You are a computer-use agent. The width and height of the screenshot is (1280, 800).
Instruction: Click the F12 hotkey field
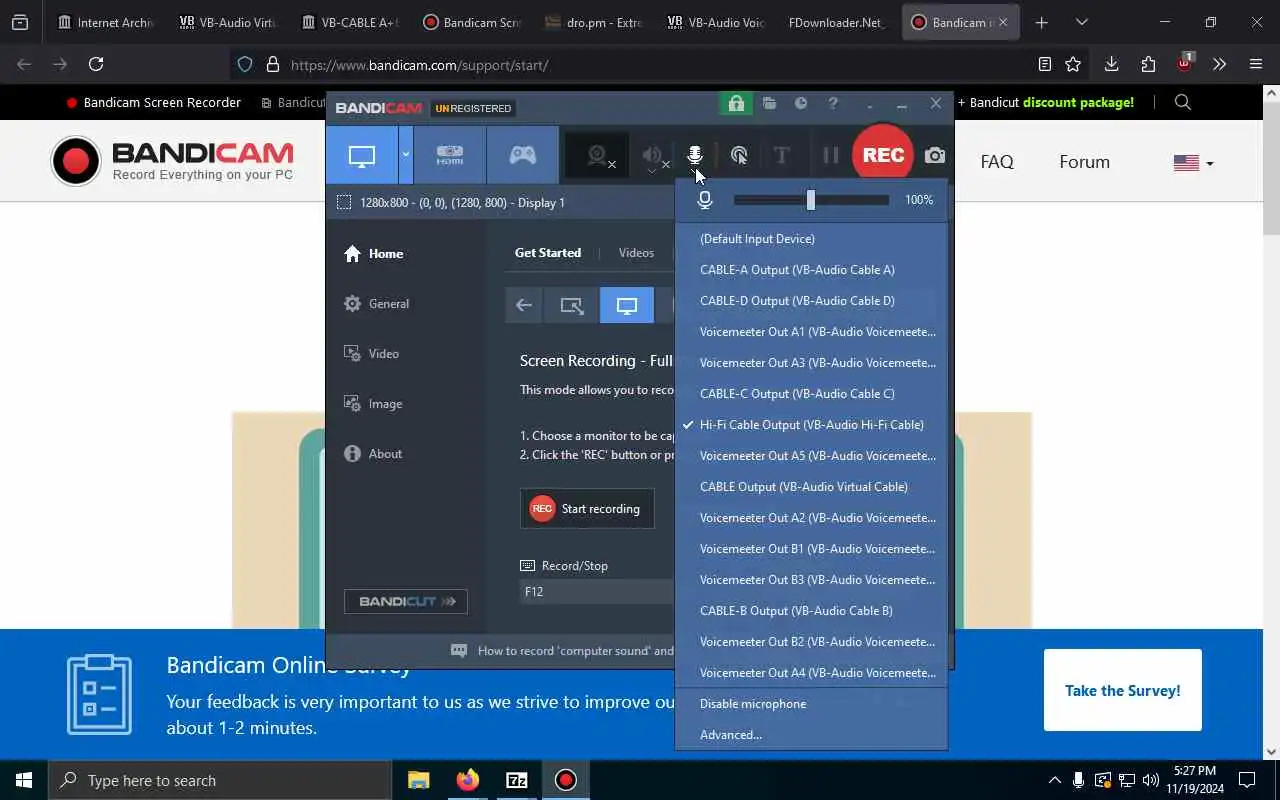pos(597,592)
